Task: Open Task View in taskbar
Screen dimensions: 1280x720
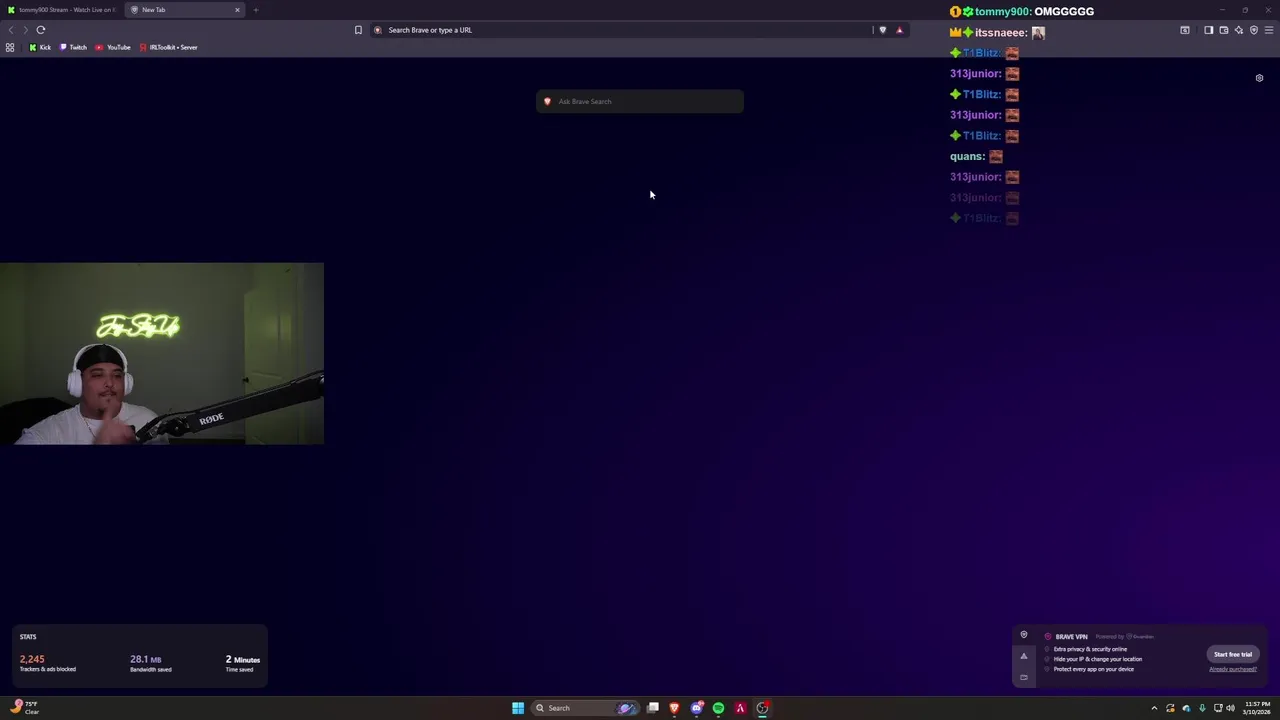Action: pos(653,708)
